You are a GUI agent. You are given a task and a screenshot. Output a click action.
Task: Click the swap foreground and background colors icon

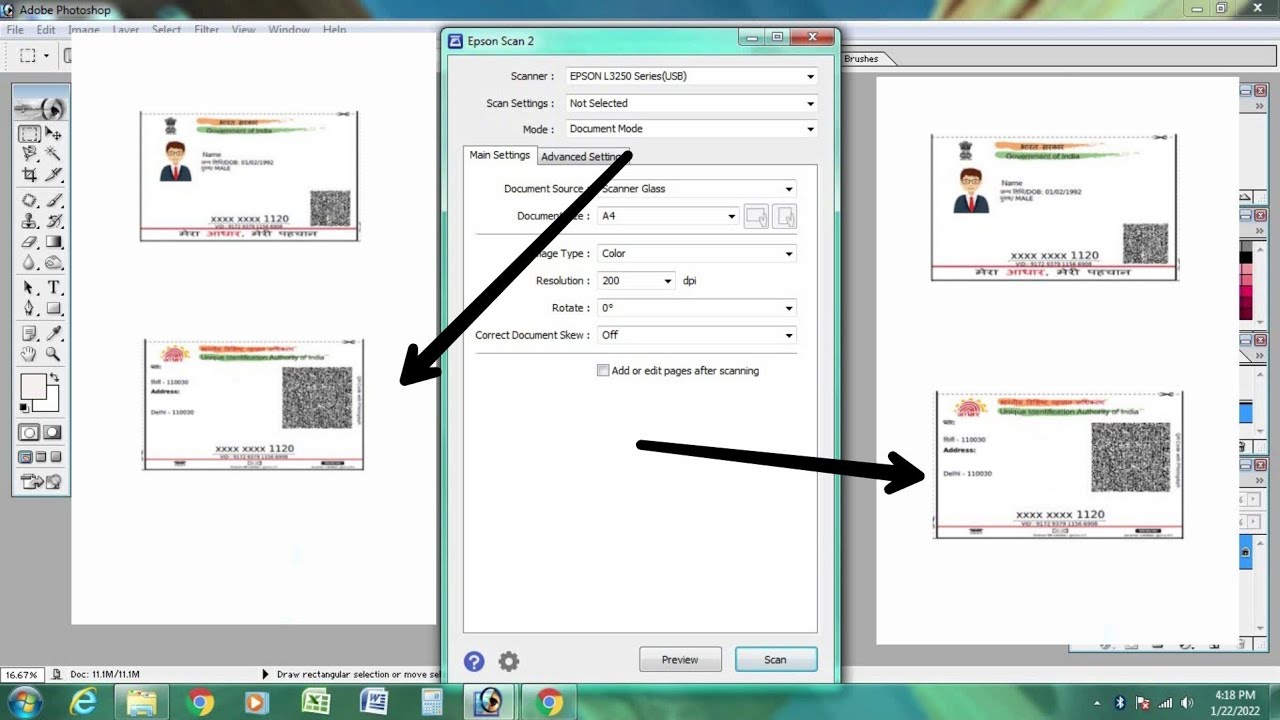(54, 378)
